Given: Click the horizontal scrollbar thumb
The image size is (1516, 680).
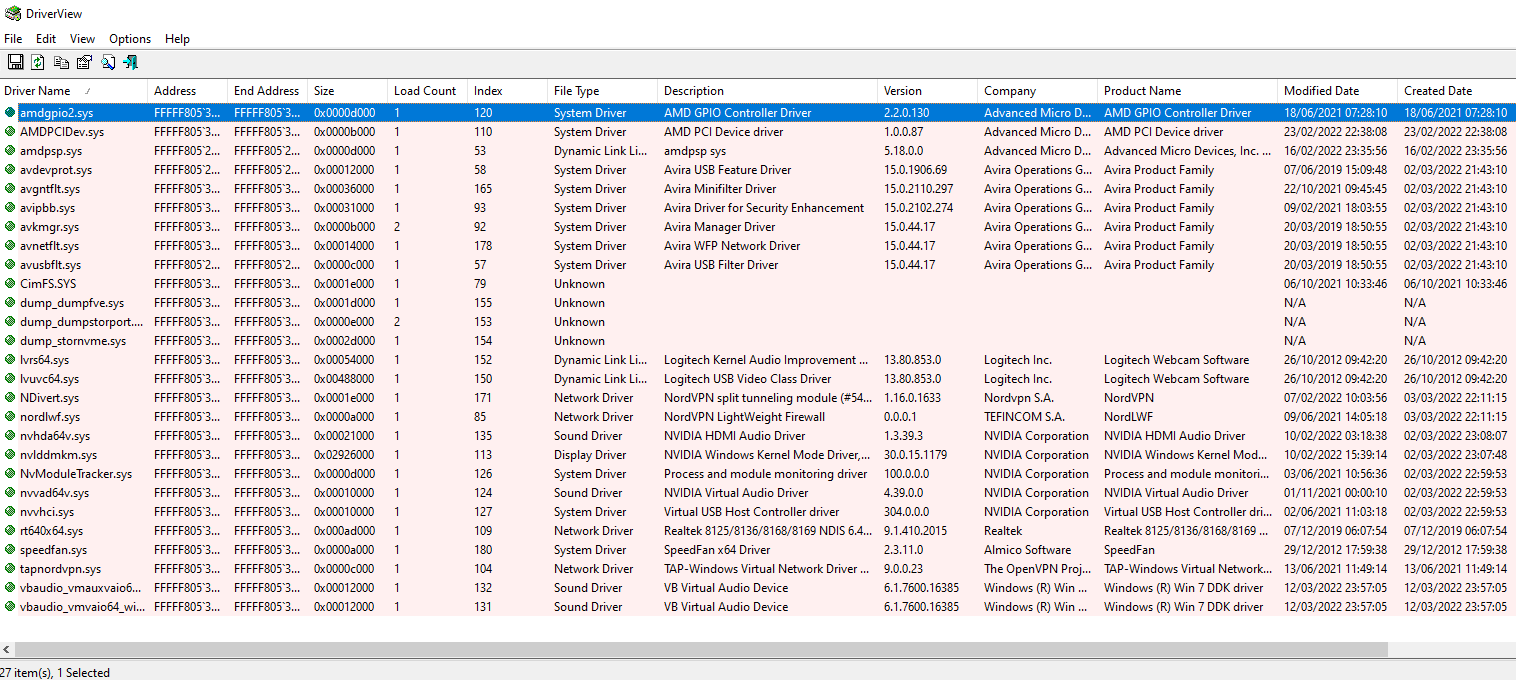Looking at the screenshot, I should 702,650.
